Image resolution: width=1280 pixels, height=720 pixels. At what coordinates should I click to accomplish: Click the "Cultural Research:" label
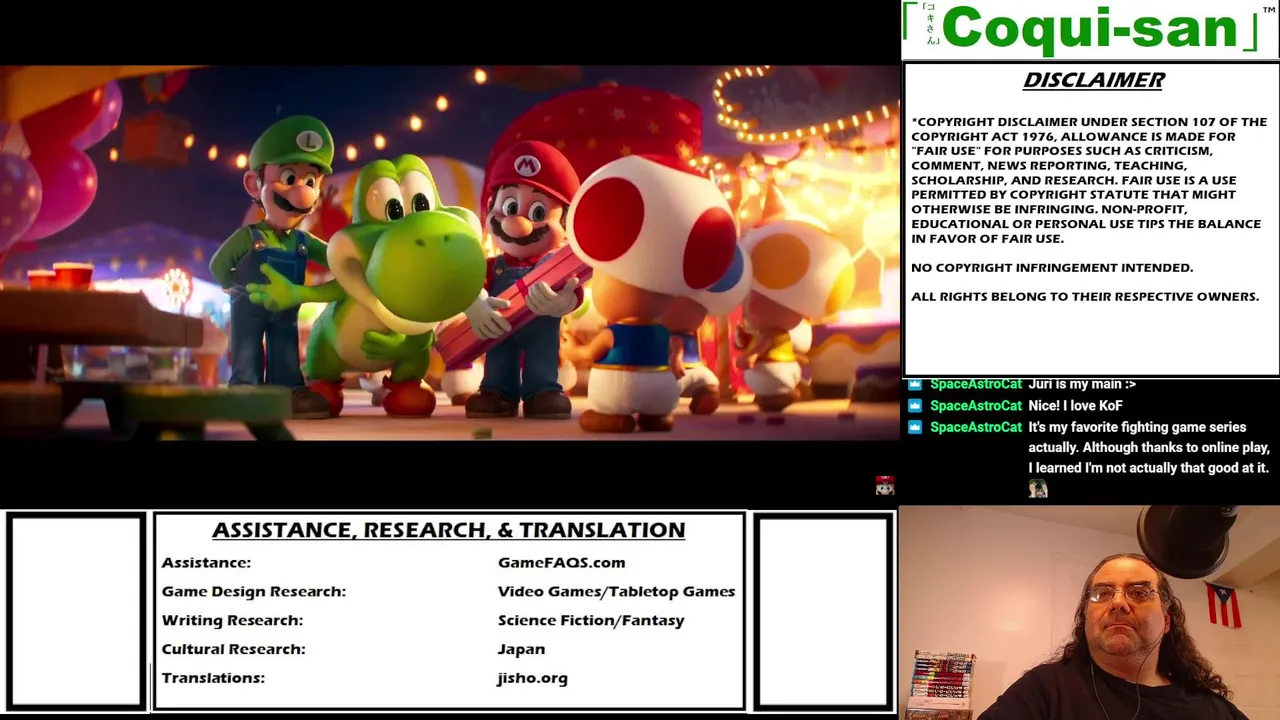[233, 649]
